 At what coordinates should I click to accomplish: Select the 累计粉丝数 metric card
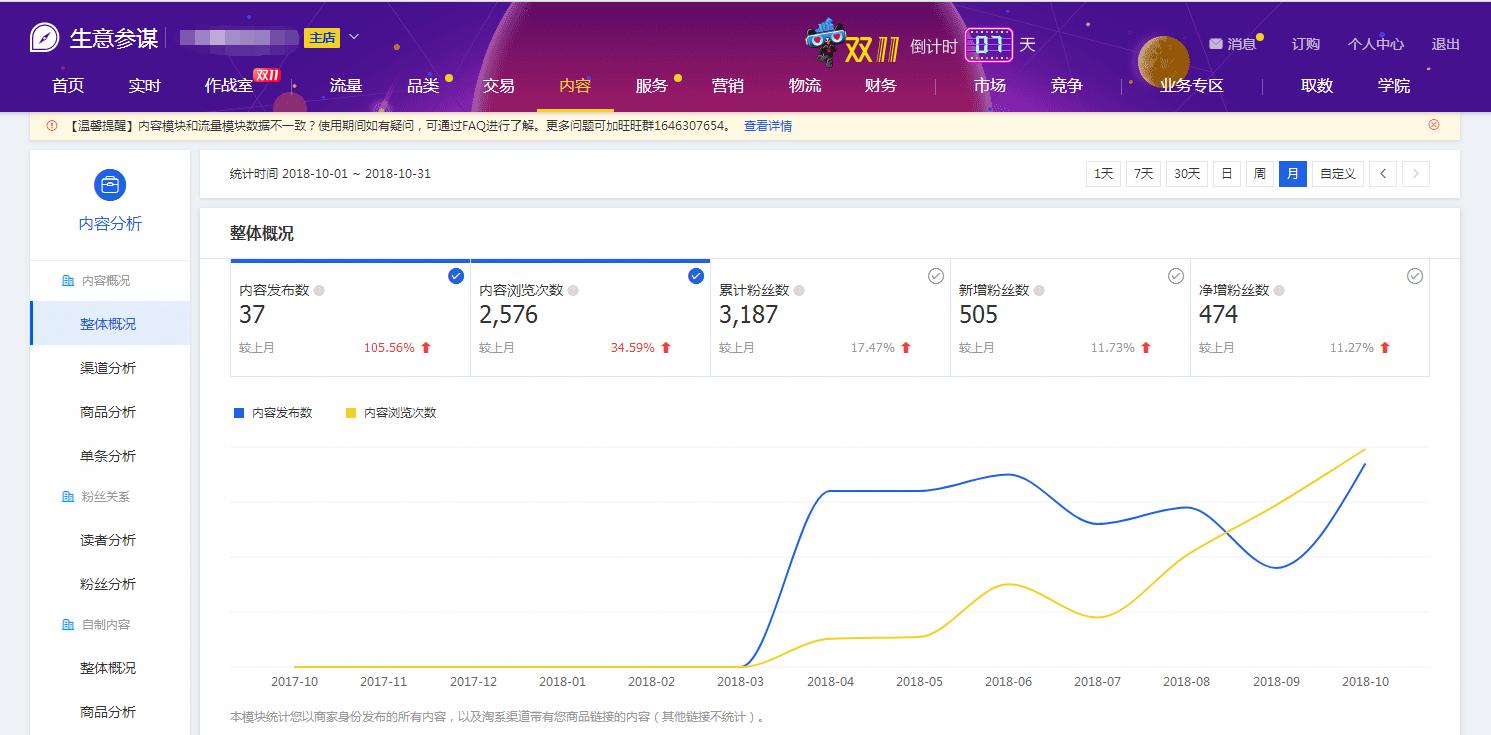click(x=935, y=275)
